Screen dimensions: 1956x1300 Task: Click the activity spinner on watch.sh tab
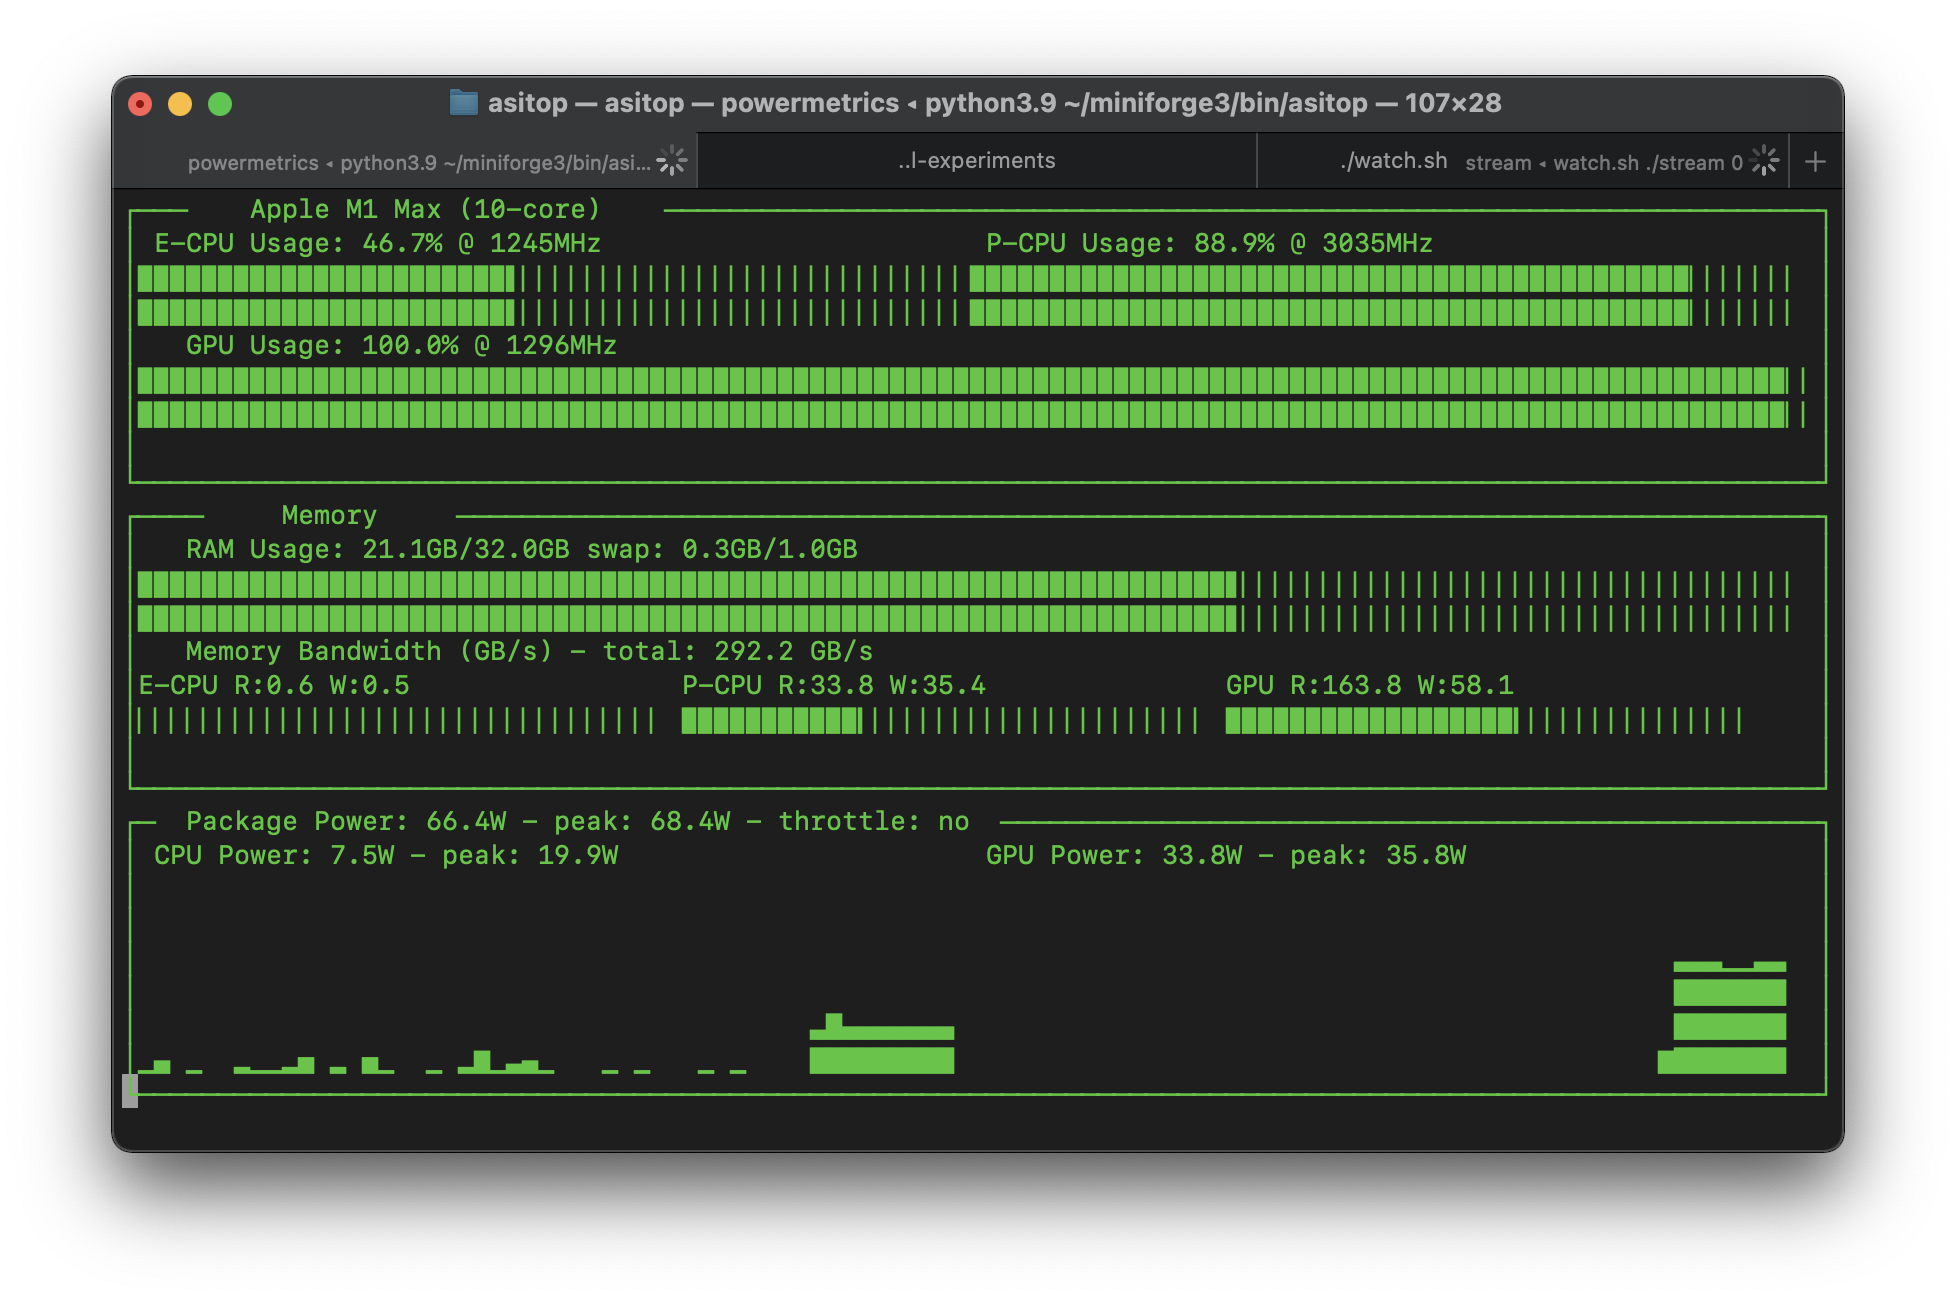[x=1765, y=161]
